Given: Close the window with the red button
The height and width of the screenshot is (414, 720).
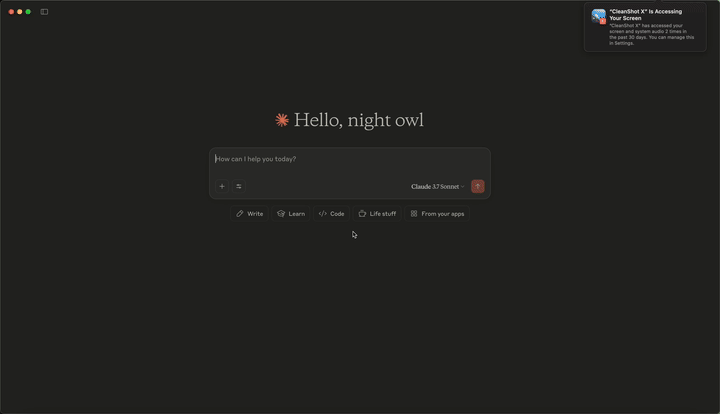Looking at the screenshot, I should tap(11, 12).
